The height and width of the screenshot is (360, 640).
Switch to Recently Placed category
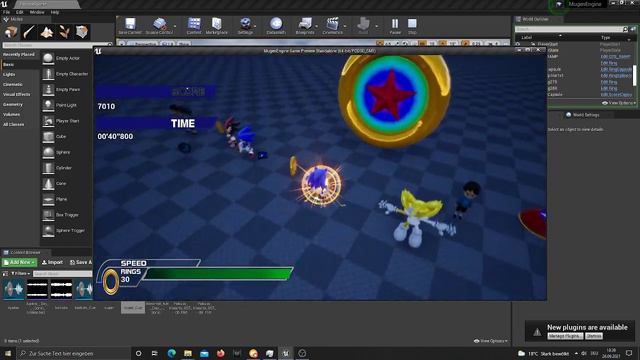[x=19, y=54]
